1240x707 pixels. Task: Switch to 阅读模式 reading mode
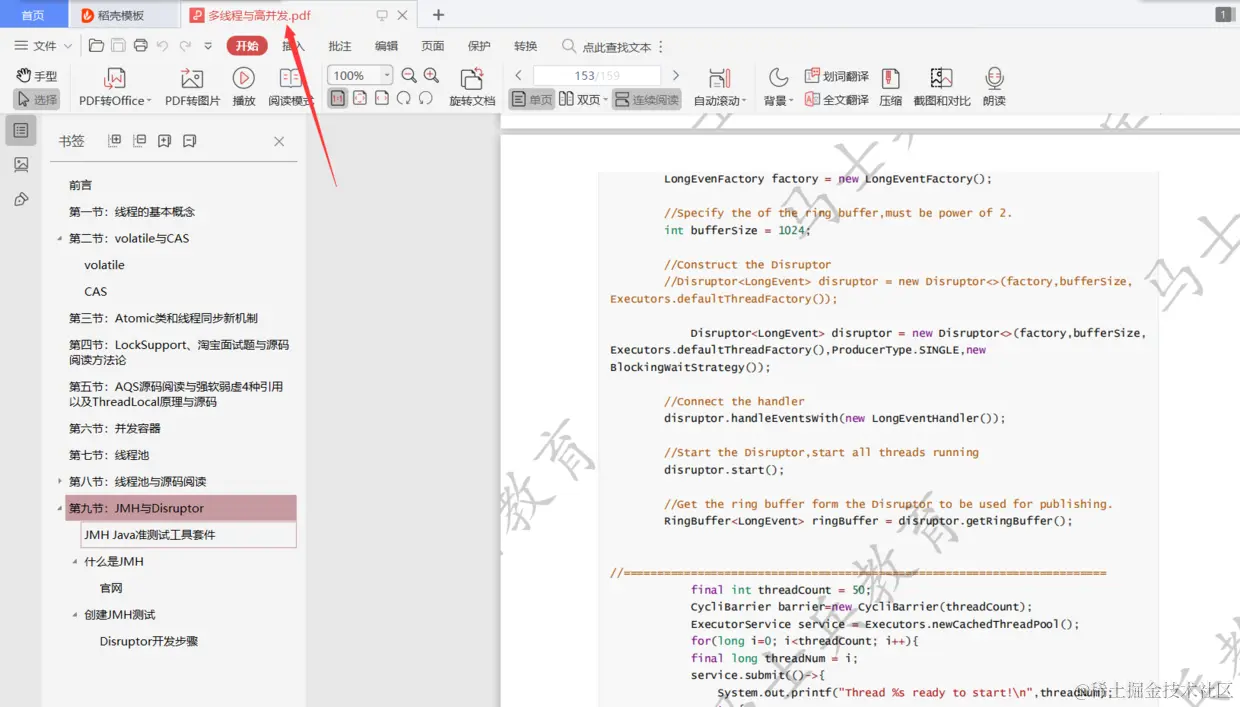tap(290, 87)
